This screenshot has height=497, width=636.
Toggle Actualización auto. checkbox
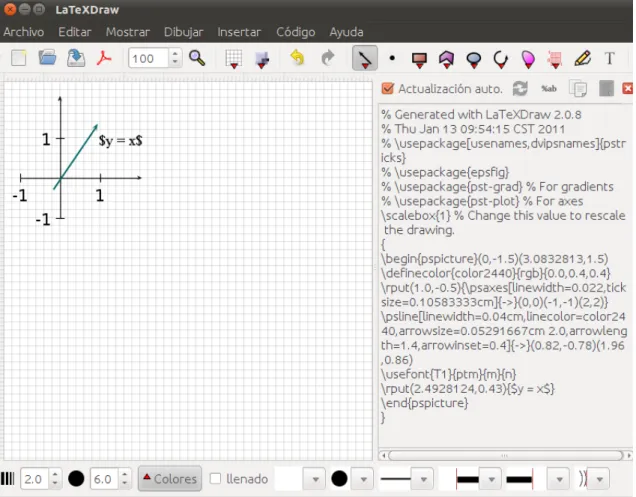387,88
